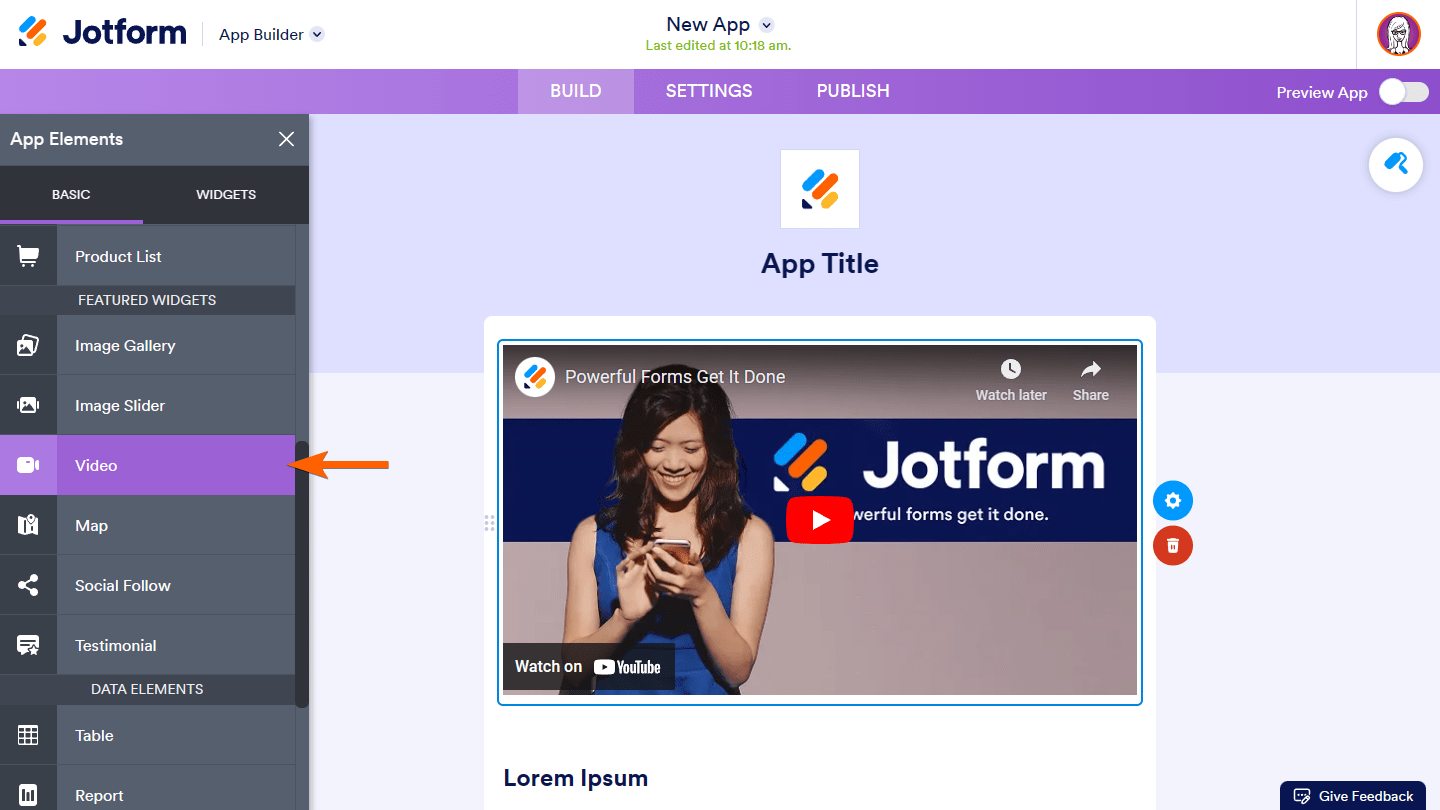Click the Share arrow in the video
This screenshot has height=810, width=1440.
[x=1091, y=369]
